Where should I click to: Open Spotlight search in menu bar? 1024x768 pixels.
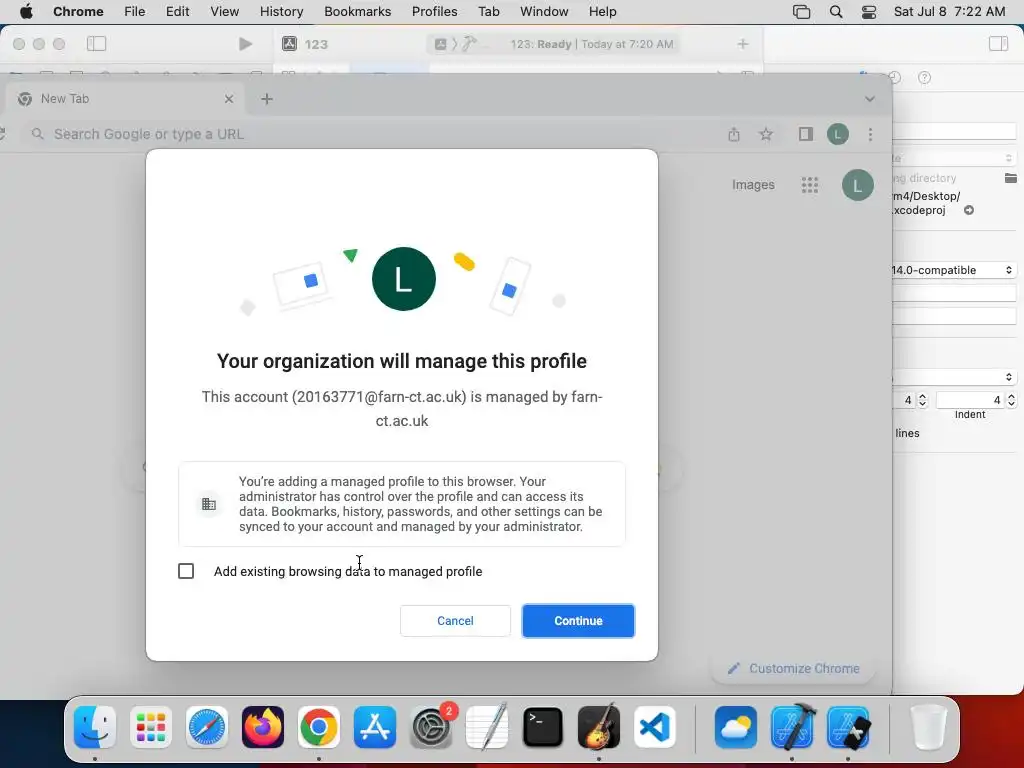tap(836, 12)
